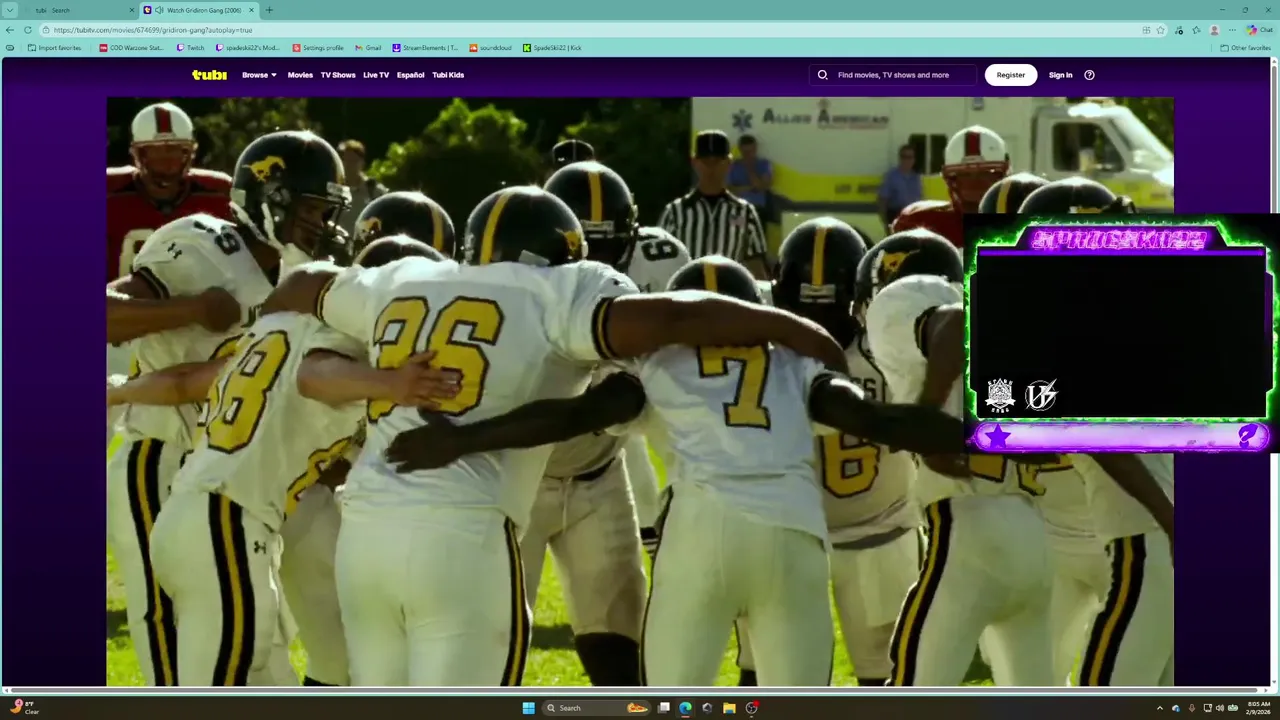This screenshot has height=720, width=1280.
Task: Switch to Watch Gridiron Gang tab
Action: click(200, 10)
